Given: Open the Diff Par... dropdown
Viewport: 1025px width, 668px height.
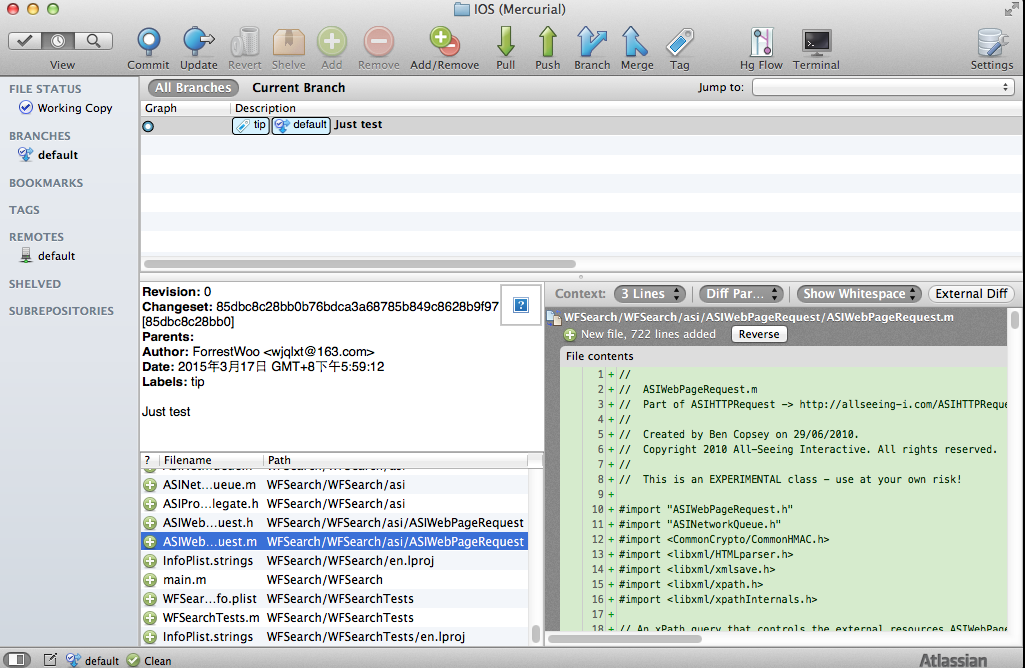Looking at the screenshot, I should [x=741, y=294].
